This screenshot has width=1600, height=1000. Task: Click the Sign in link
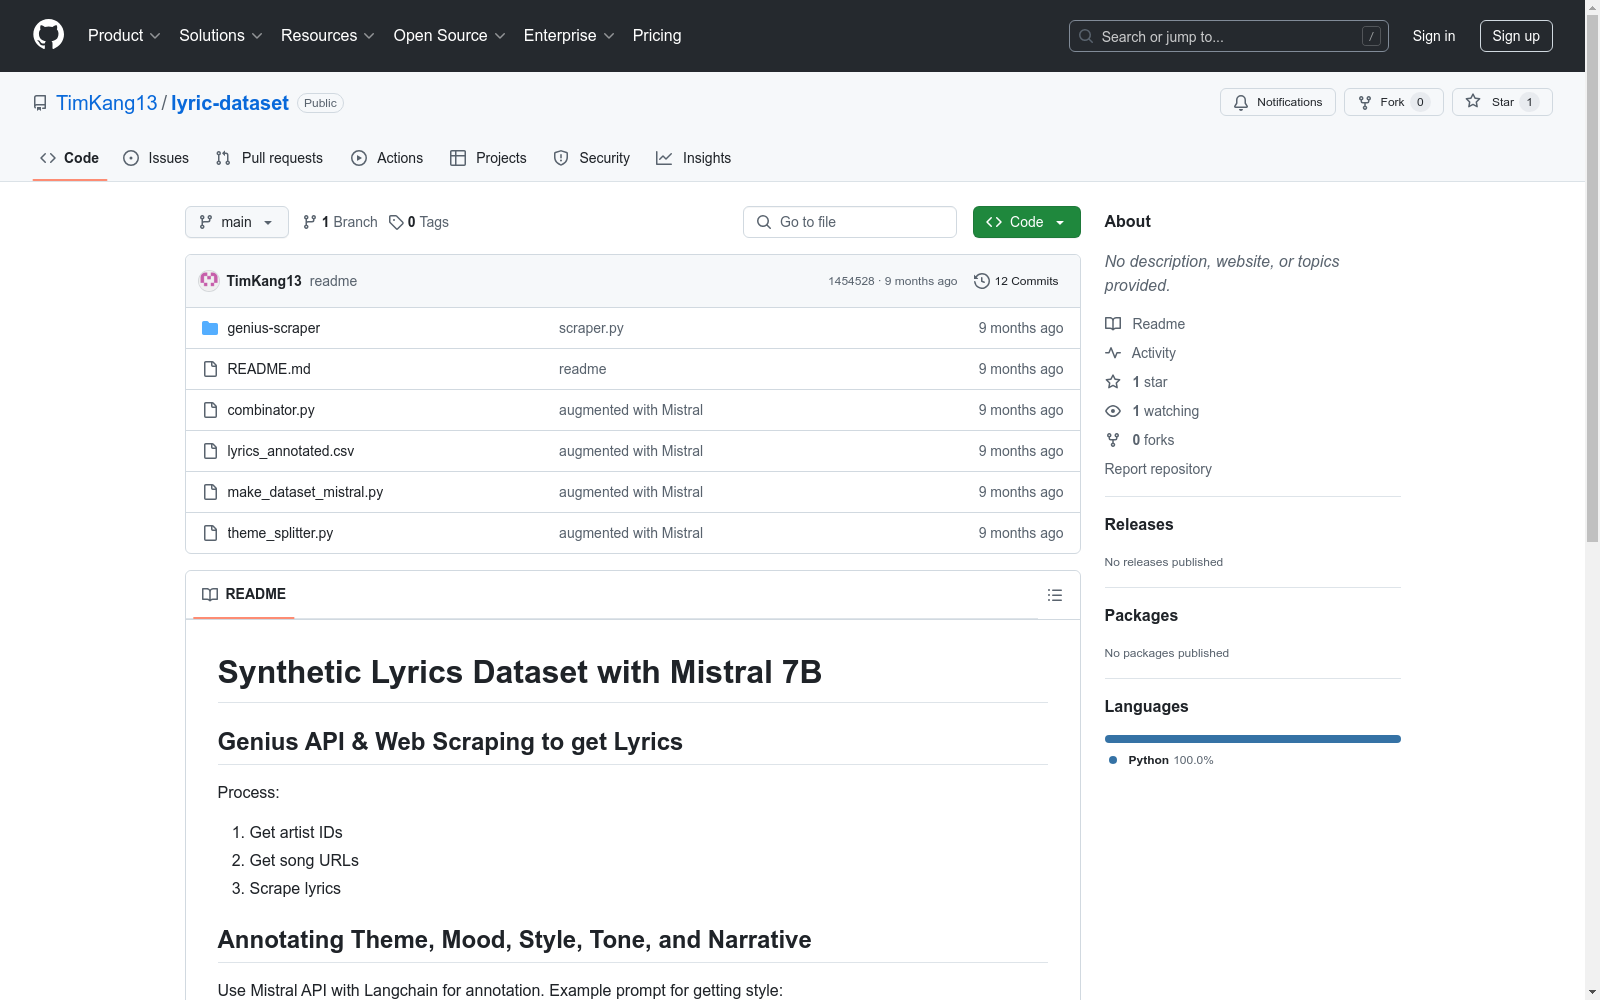(1433, 36)
